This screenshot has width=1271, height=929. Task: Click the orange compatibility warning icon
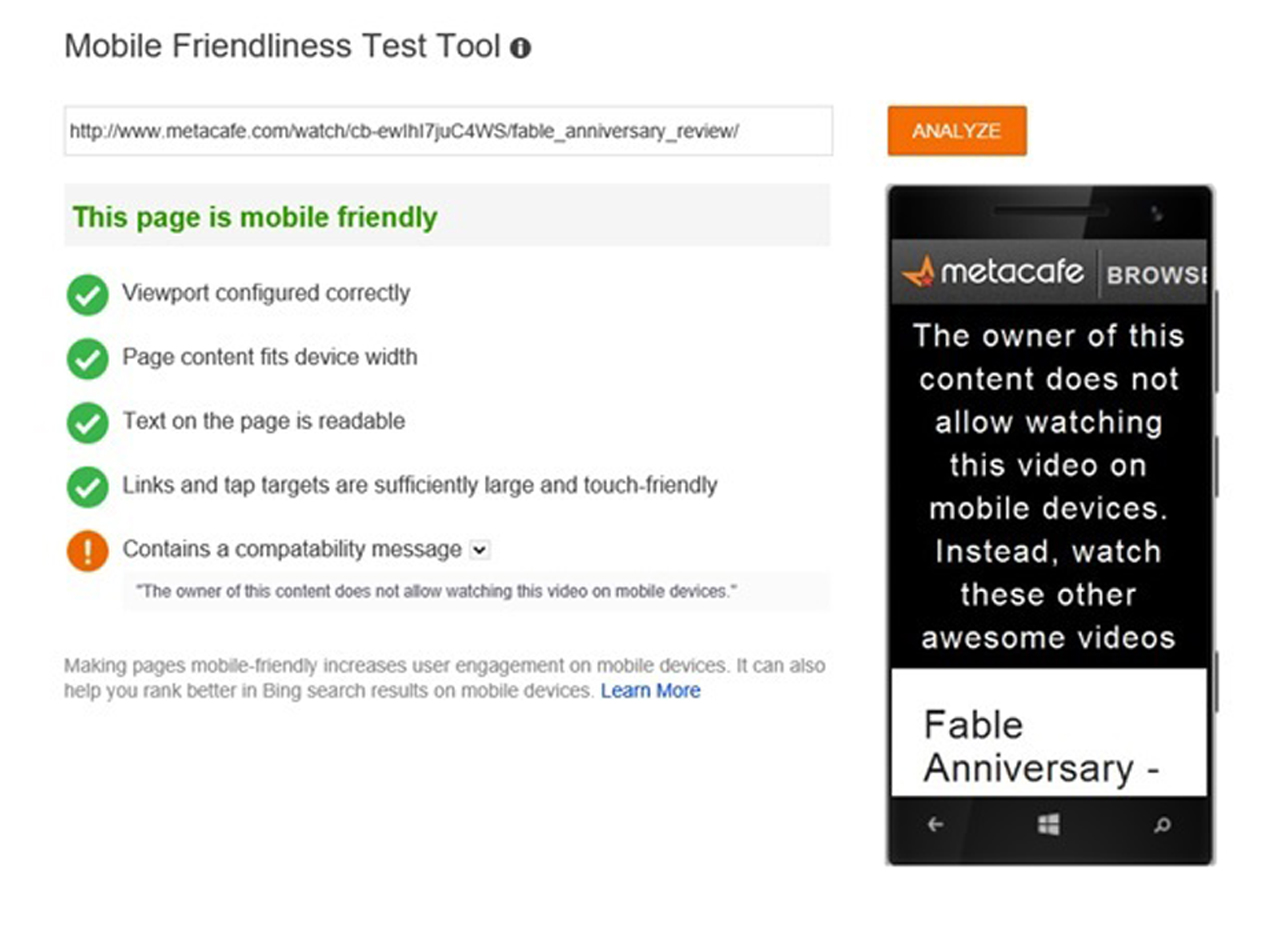click(88, 551)
